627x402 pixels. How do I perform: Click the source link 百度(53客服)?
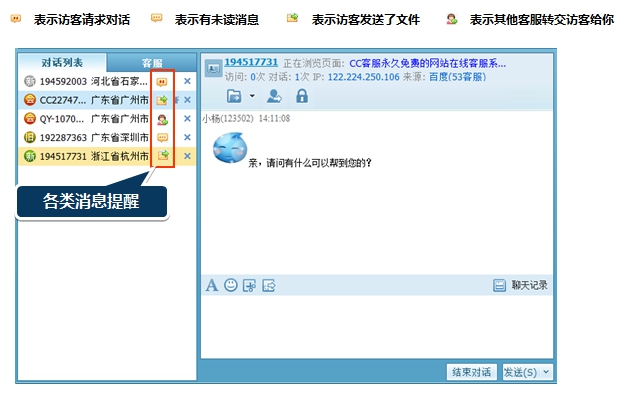coord(457,77)
